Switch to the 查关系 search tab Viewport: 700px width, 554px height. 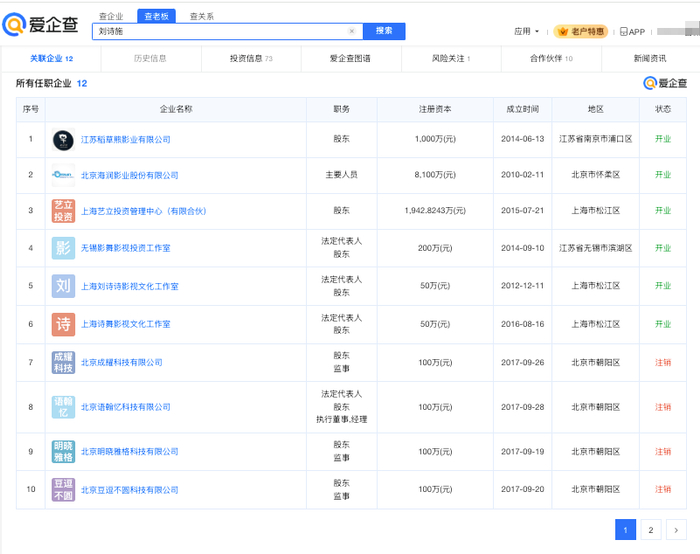201,17
